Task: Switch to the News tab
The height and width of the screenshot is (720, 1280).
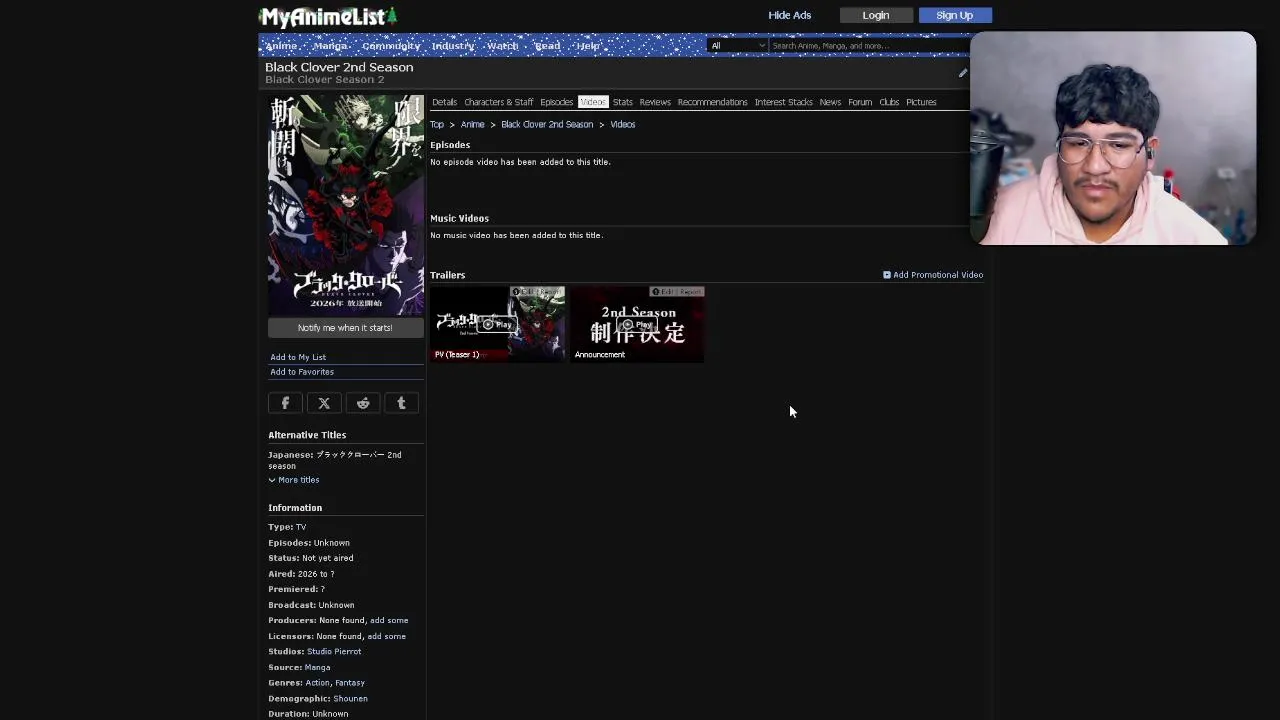Action: (830, 102)
